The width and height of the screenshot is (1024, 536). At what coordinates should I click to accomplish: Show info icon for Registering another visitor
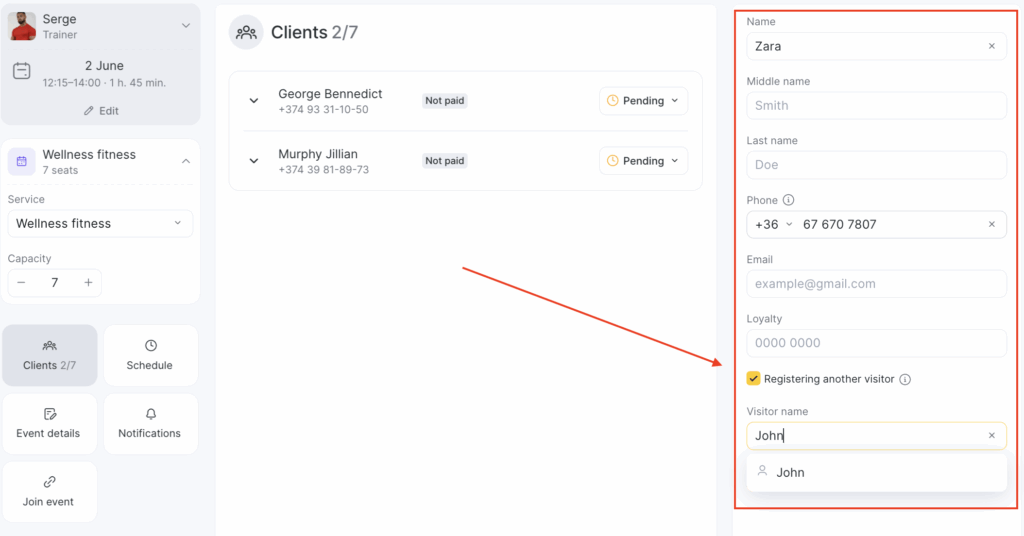[x=905, y=379]
